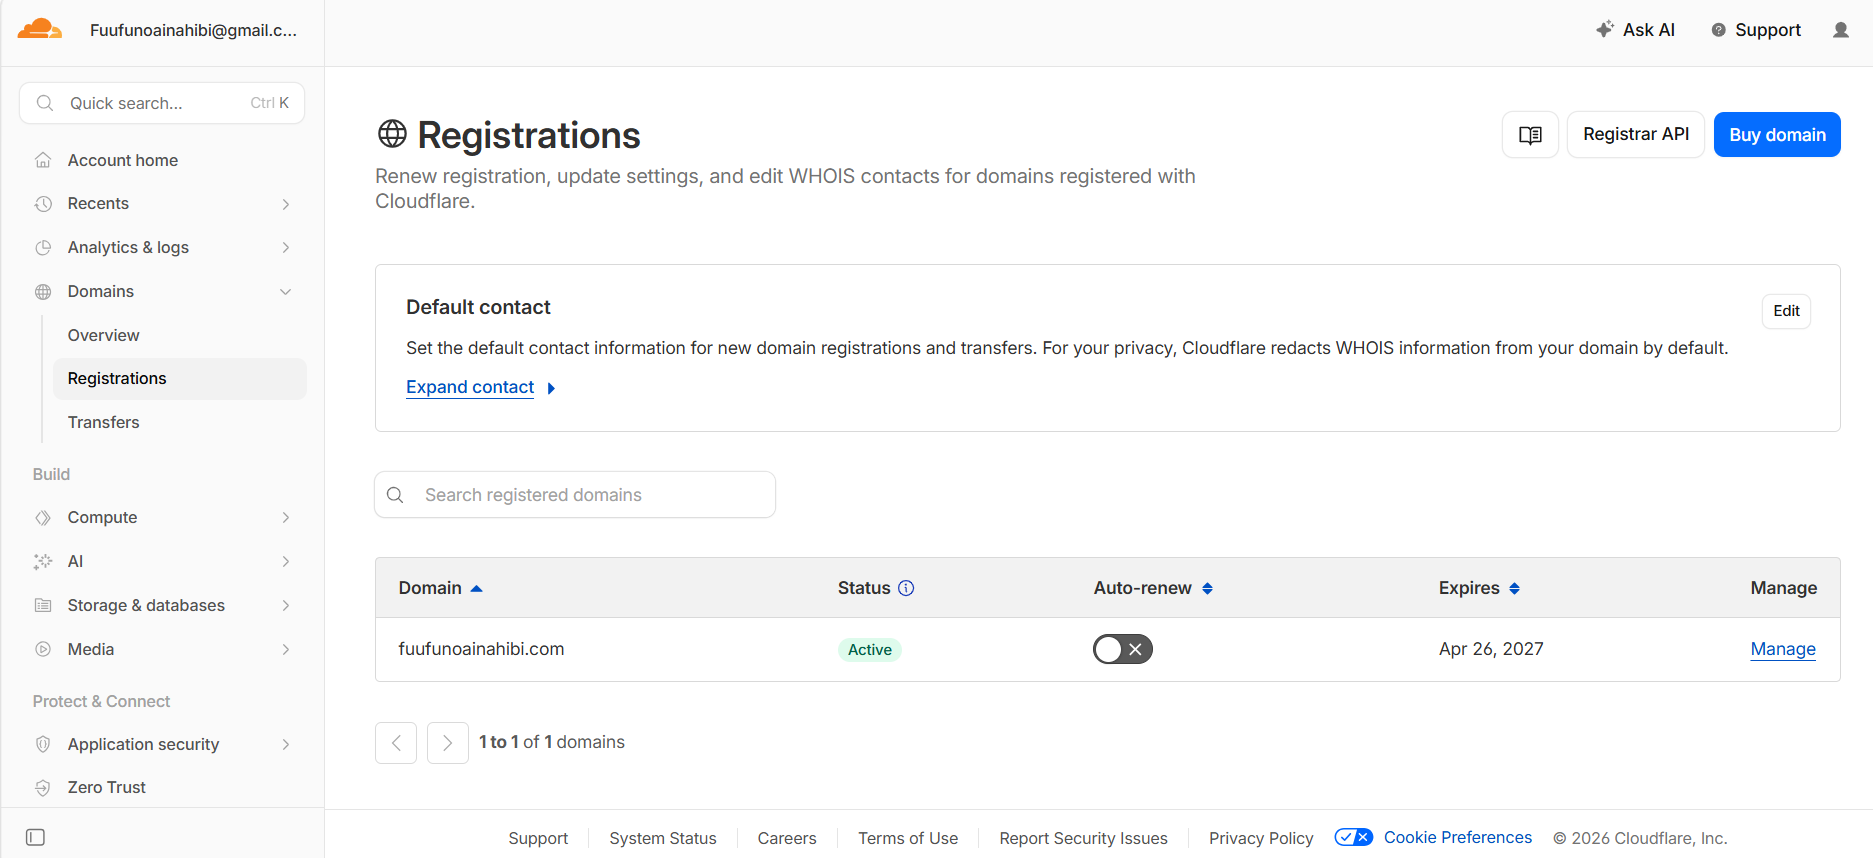Open the documentation book icon button
The height and width of the screenshot is (858, 1873).
(1530, 135)
